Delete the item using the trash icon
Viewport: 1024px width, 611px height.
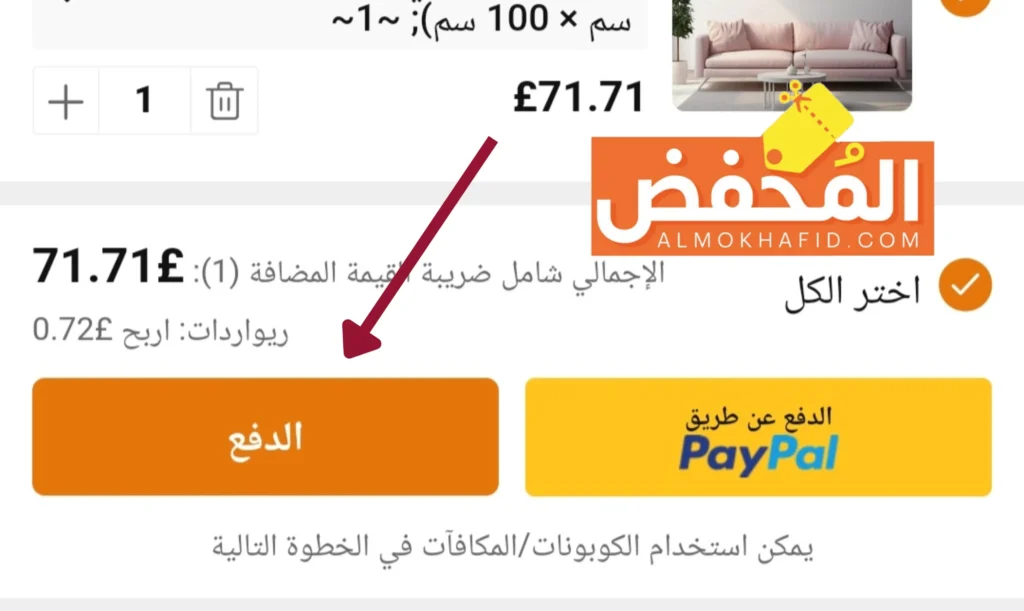[x=225, y=101]
